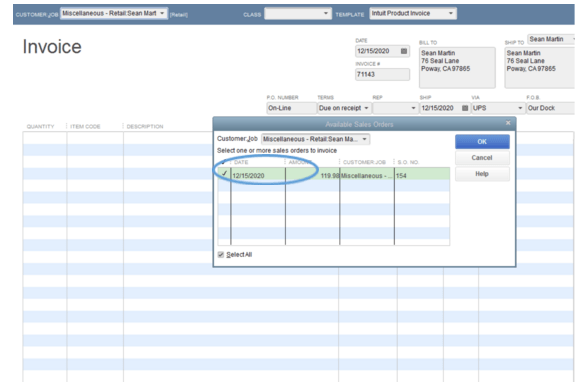Click the Miscellaneous customer cell in sales order row

367,174
